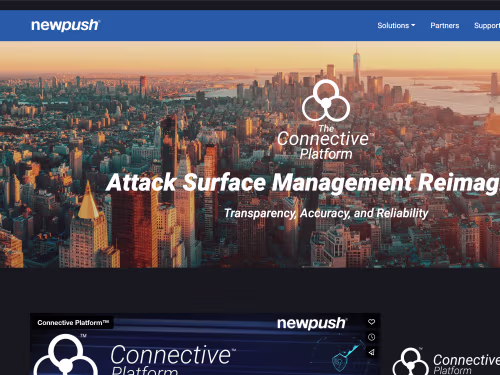The width and height of the screenshot is (500, 375).
Task: Open the Support link in navbar
Action: pos(487,25)
